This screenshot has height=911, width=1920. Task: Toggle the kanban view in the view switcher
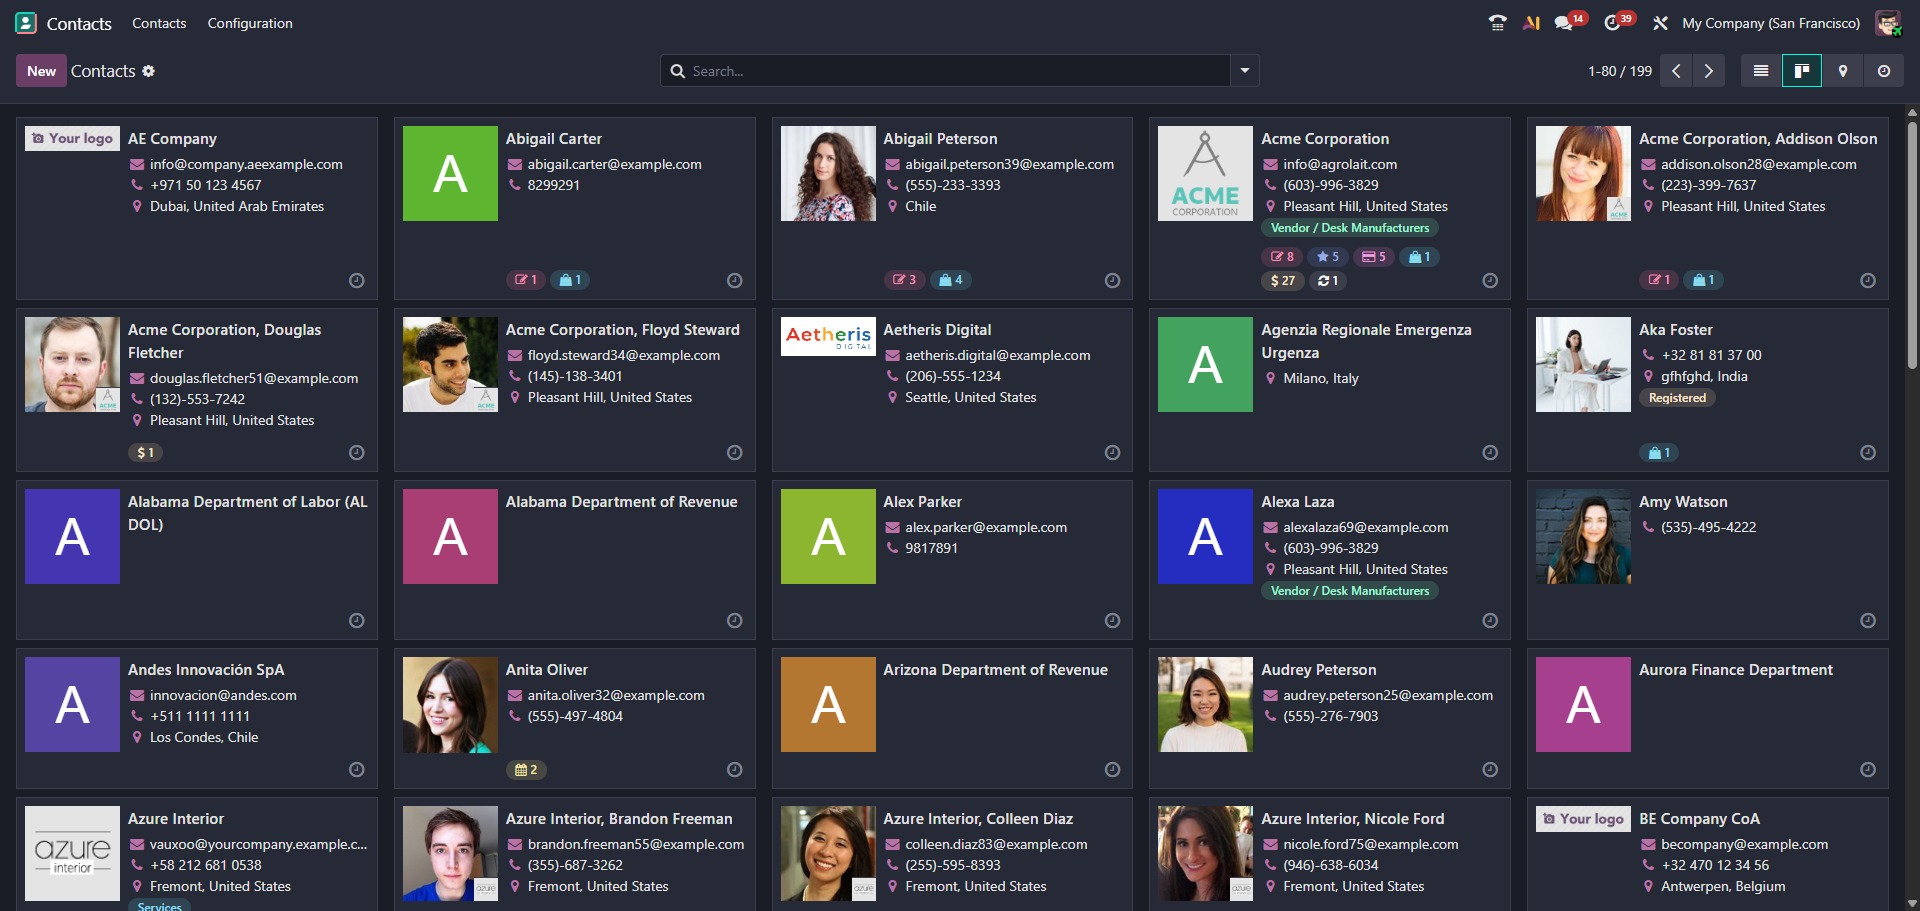pos(1802,71)
